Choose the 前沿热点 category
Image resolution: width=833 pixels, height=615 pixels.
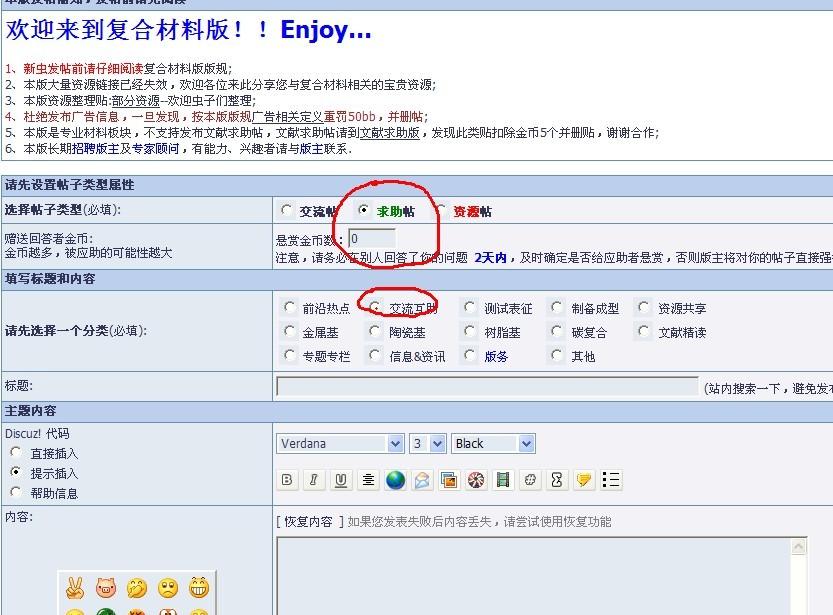(290, 307)
